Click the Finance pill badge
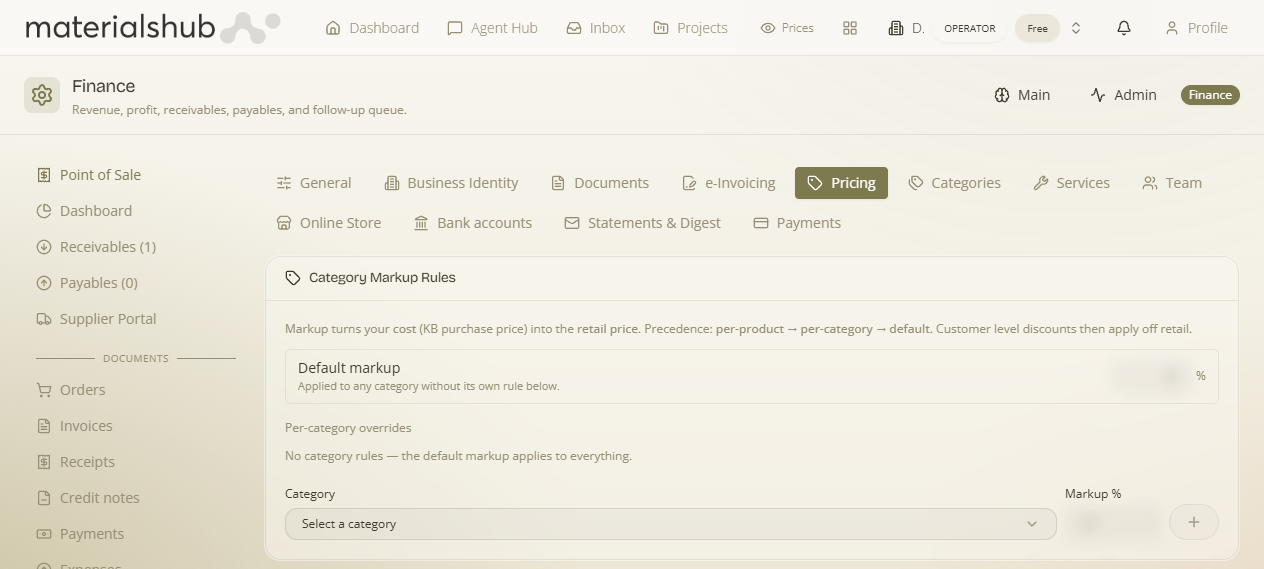 1210,95
